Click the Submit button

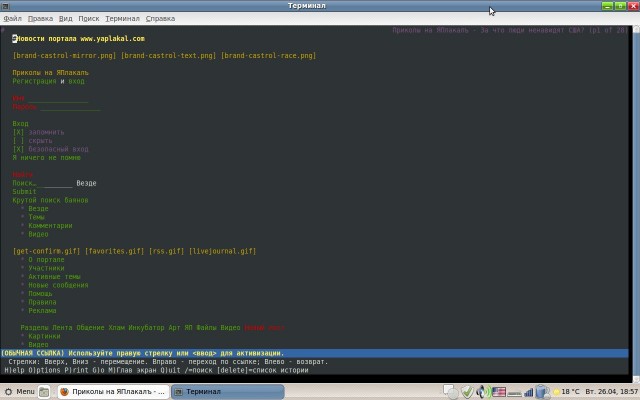(24, 192)
